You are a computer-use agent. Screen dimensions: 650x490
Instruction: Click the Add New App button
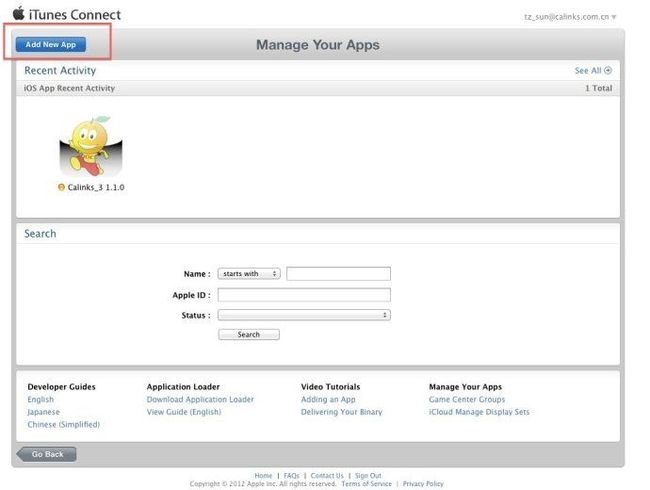51,44
